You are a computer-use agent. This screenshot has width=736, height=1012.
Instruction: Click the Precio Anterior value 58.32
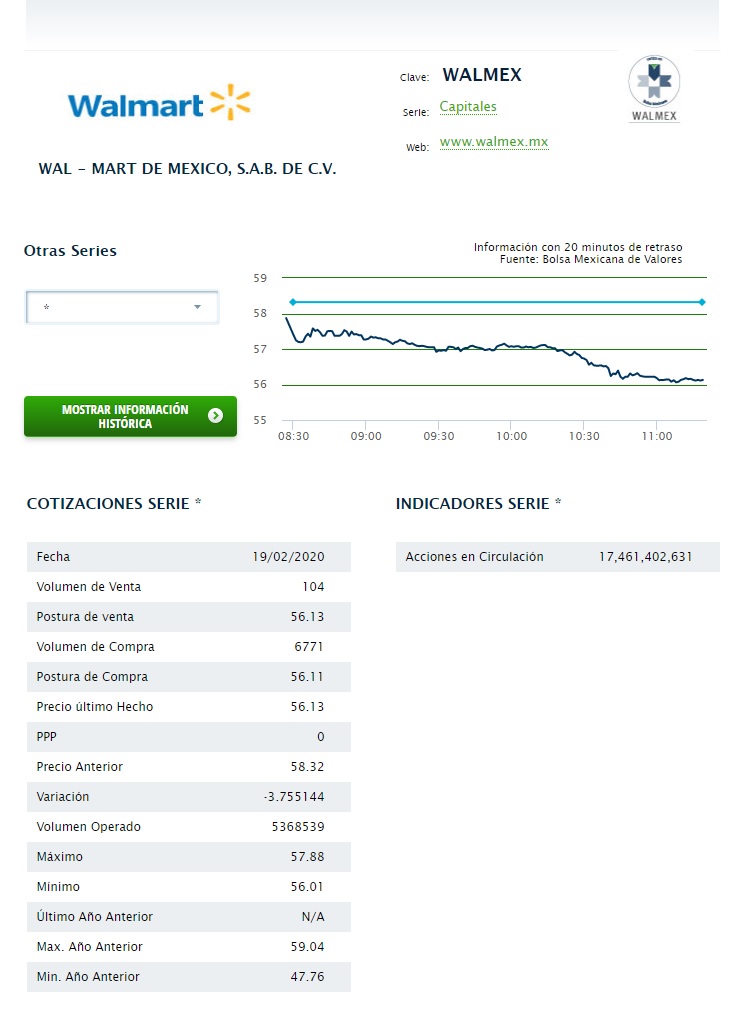pos(307,767)
